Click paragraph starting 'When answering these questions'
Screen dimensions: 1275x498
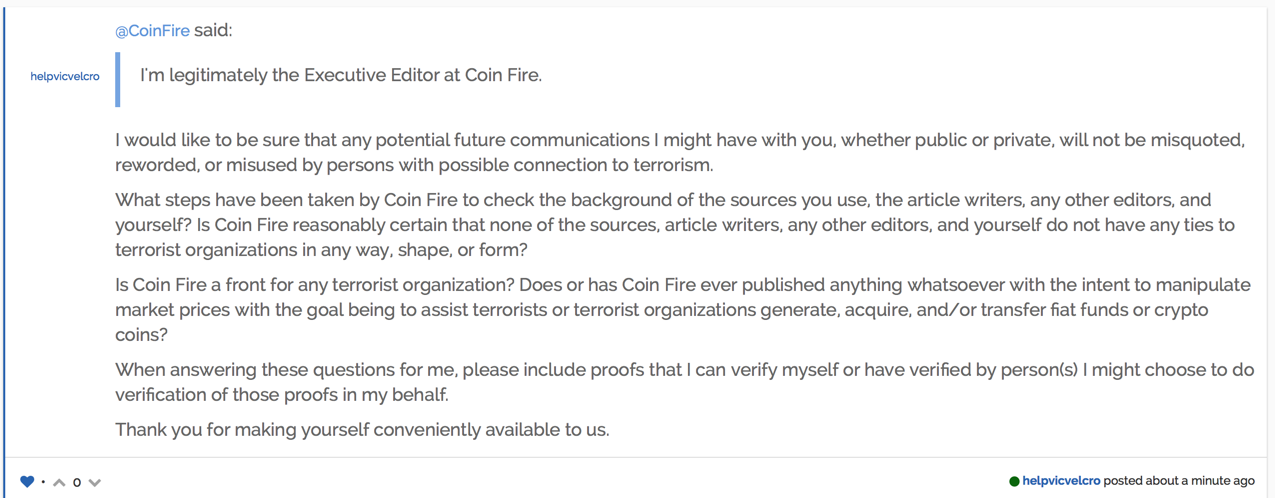tap(684, 382)
